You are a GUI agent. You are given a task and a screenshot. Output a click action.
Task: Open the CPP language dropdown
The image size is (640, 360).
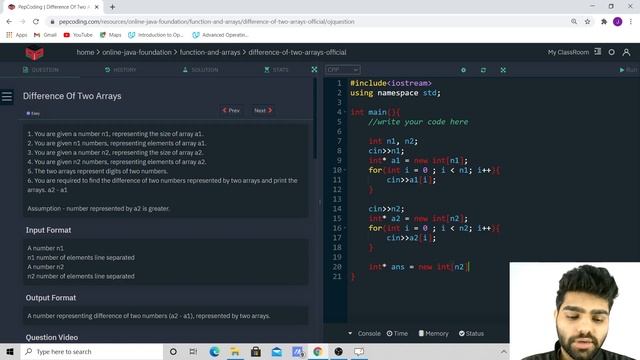pos(343,70)
